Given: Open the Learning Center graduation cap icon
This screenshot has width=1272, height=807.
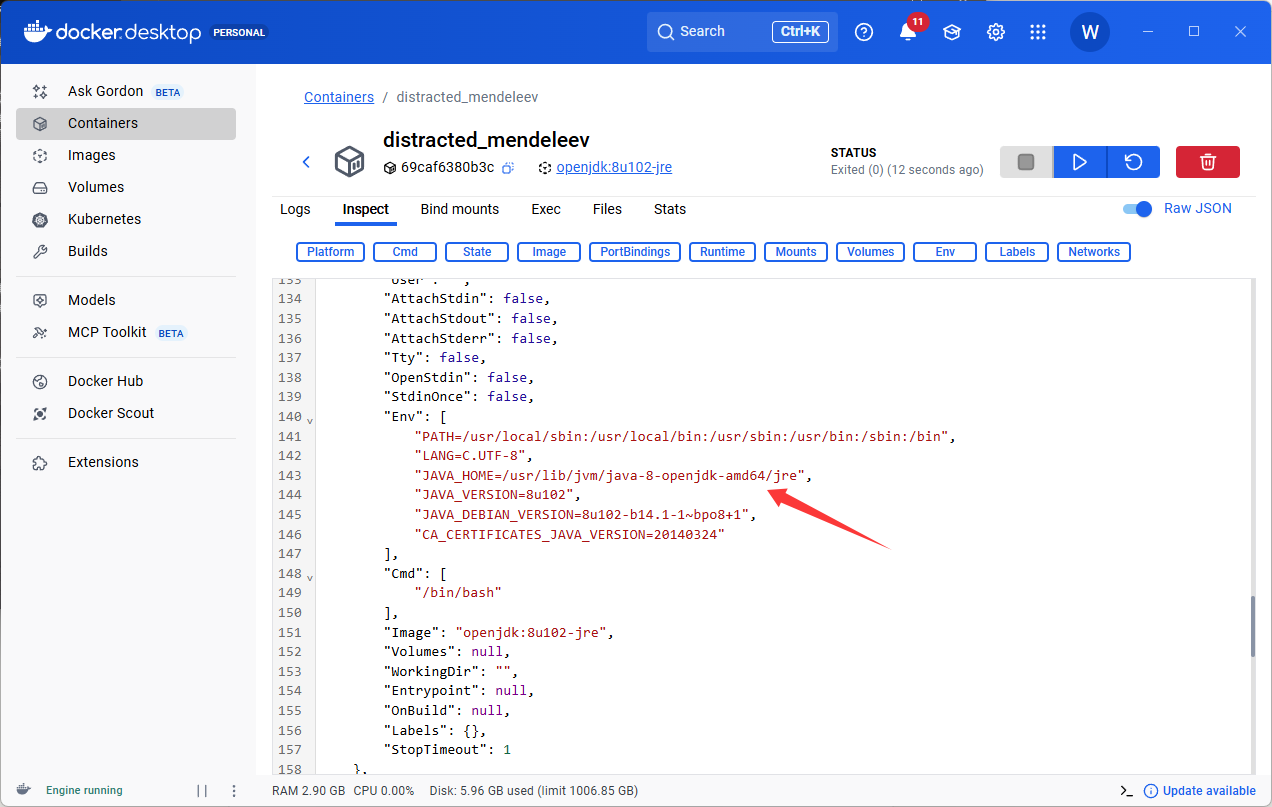Looking at the screenshot, I should (951, 32).
